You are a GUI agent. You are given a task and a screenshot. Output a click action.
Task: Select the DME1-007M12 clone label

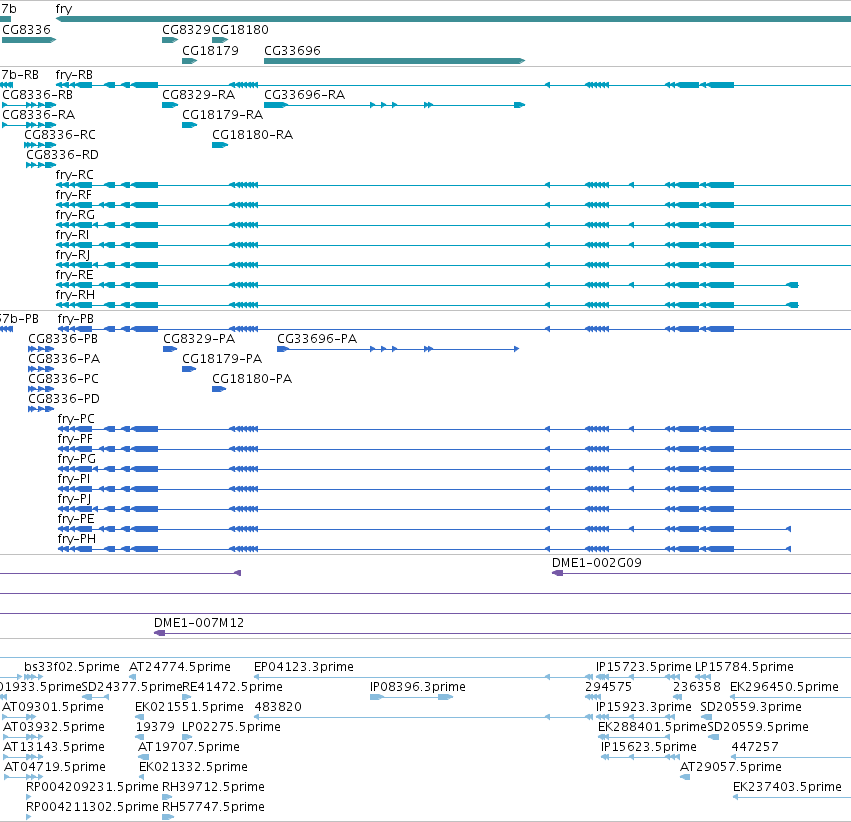(x=199, y=623)
